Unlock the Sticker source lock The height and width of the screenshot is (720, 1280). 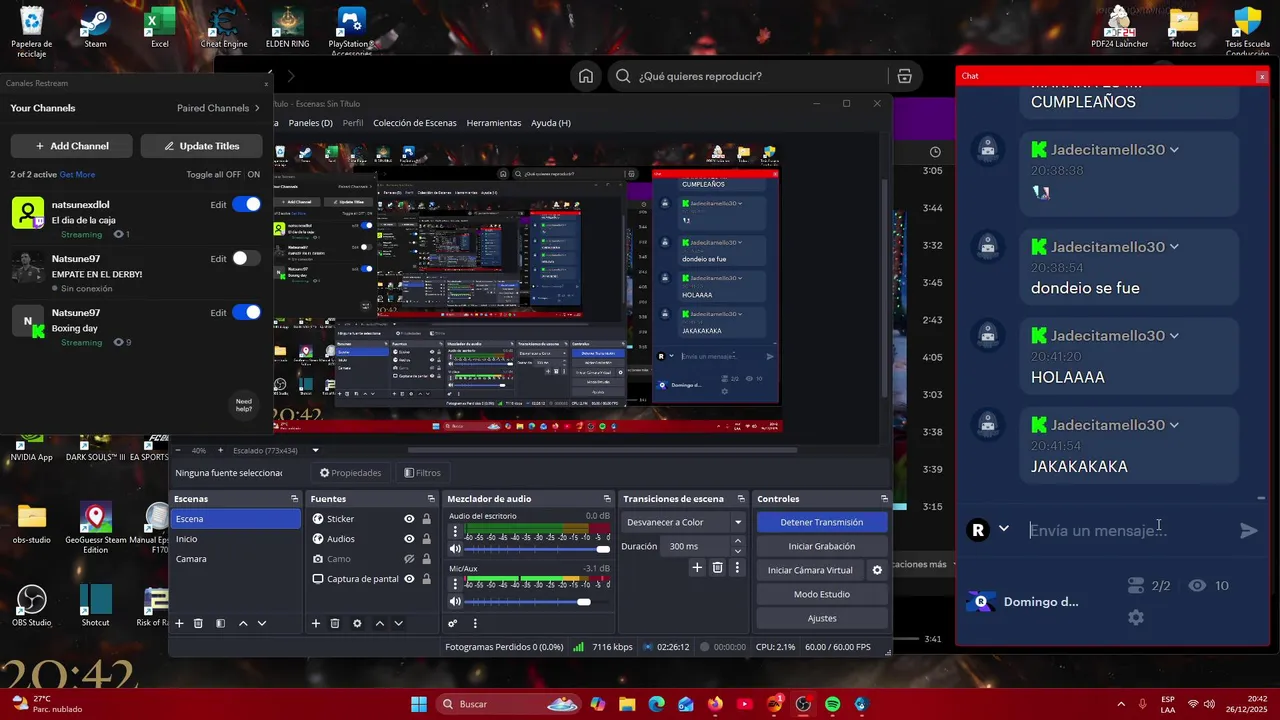[x=427, y=519]
